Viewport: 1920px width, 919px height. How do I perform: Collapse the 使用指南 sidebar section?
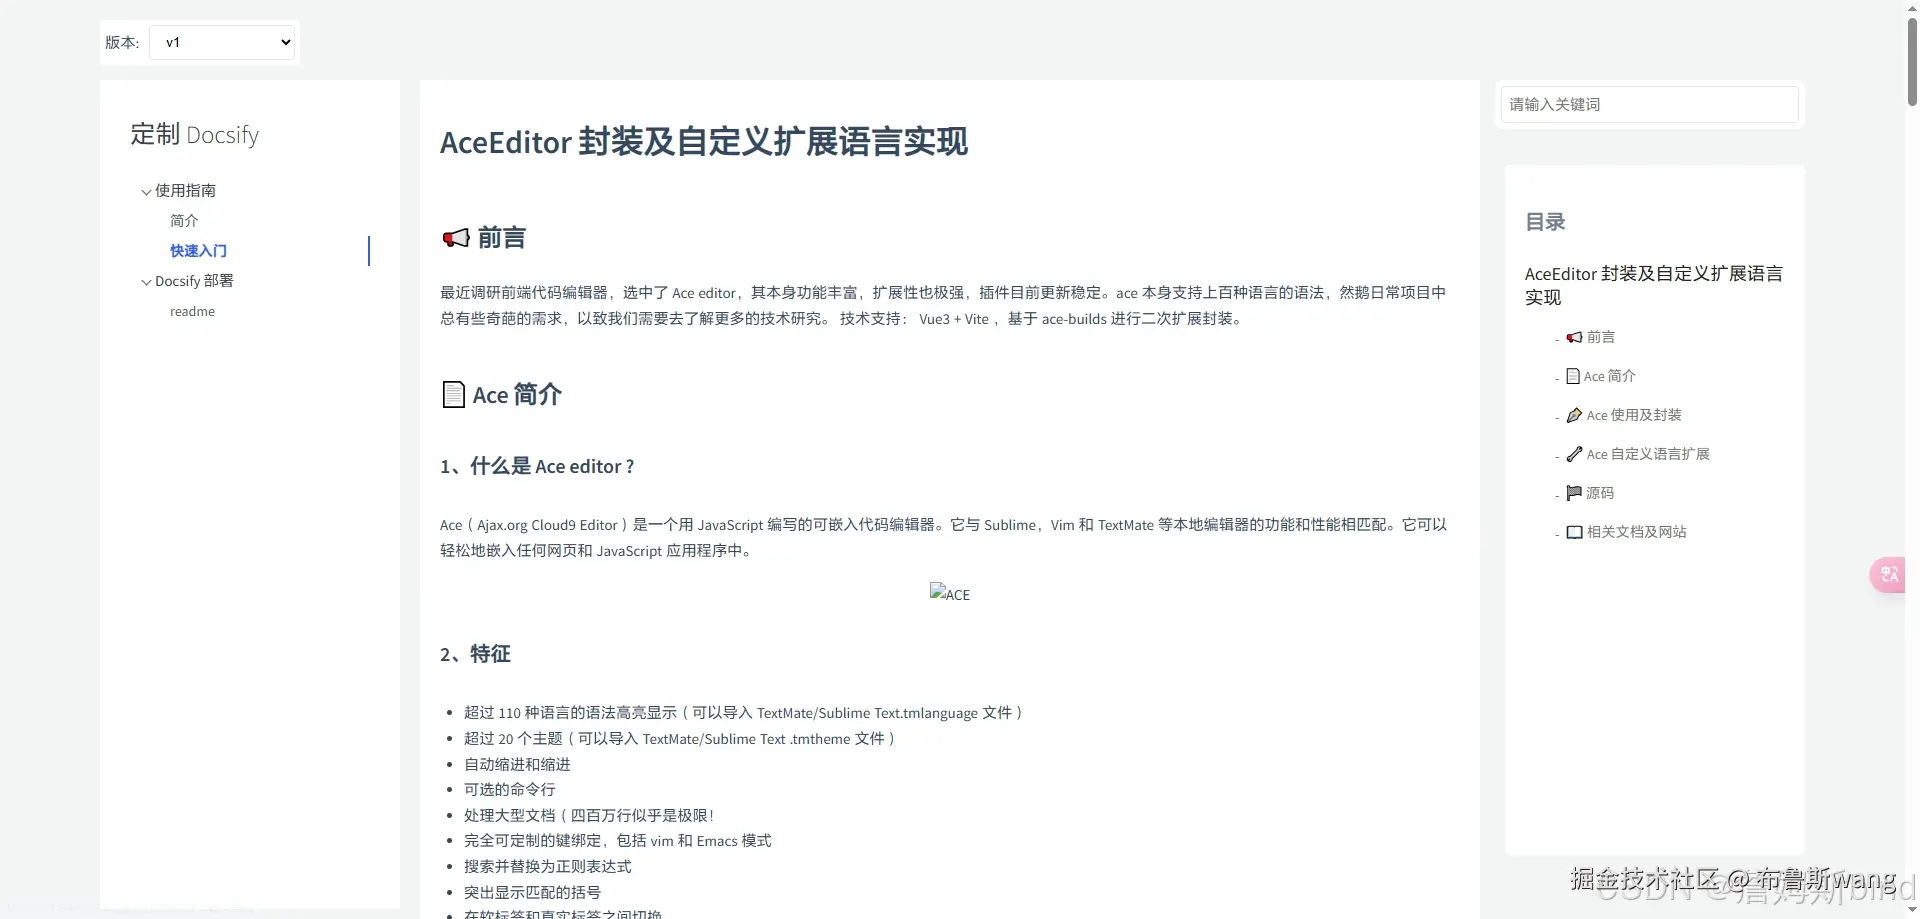point(145,191)
